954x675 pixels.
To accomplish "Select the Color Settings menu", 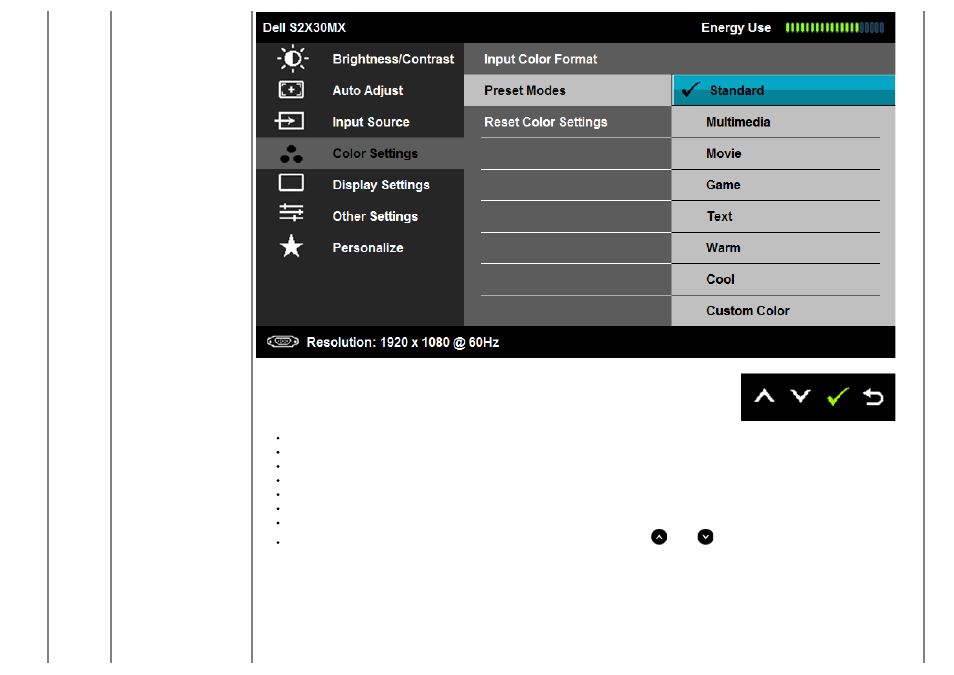I will (360, 153).
